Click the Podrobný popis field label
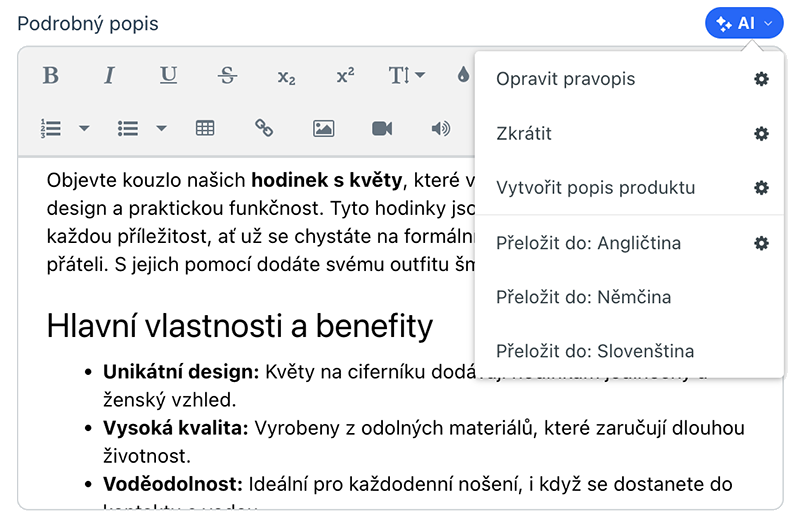The image size is (800, 516). pos(88,24)
